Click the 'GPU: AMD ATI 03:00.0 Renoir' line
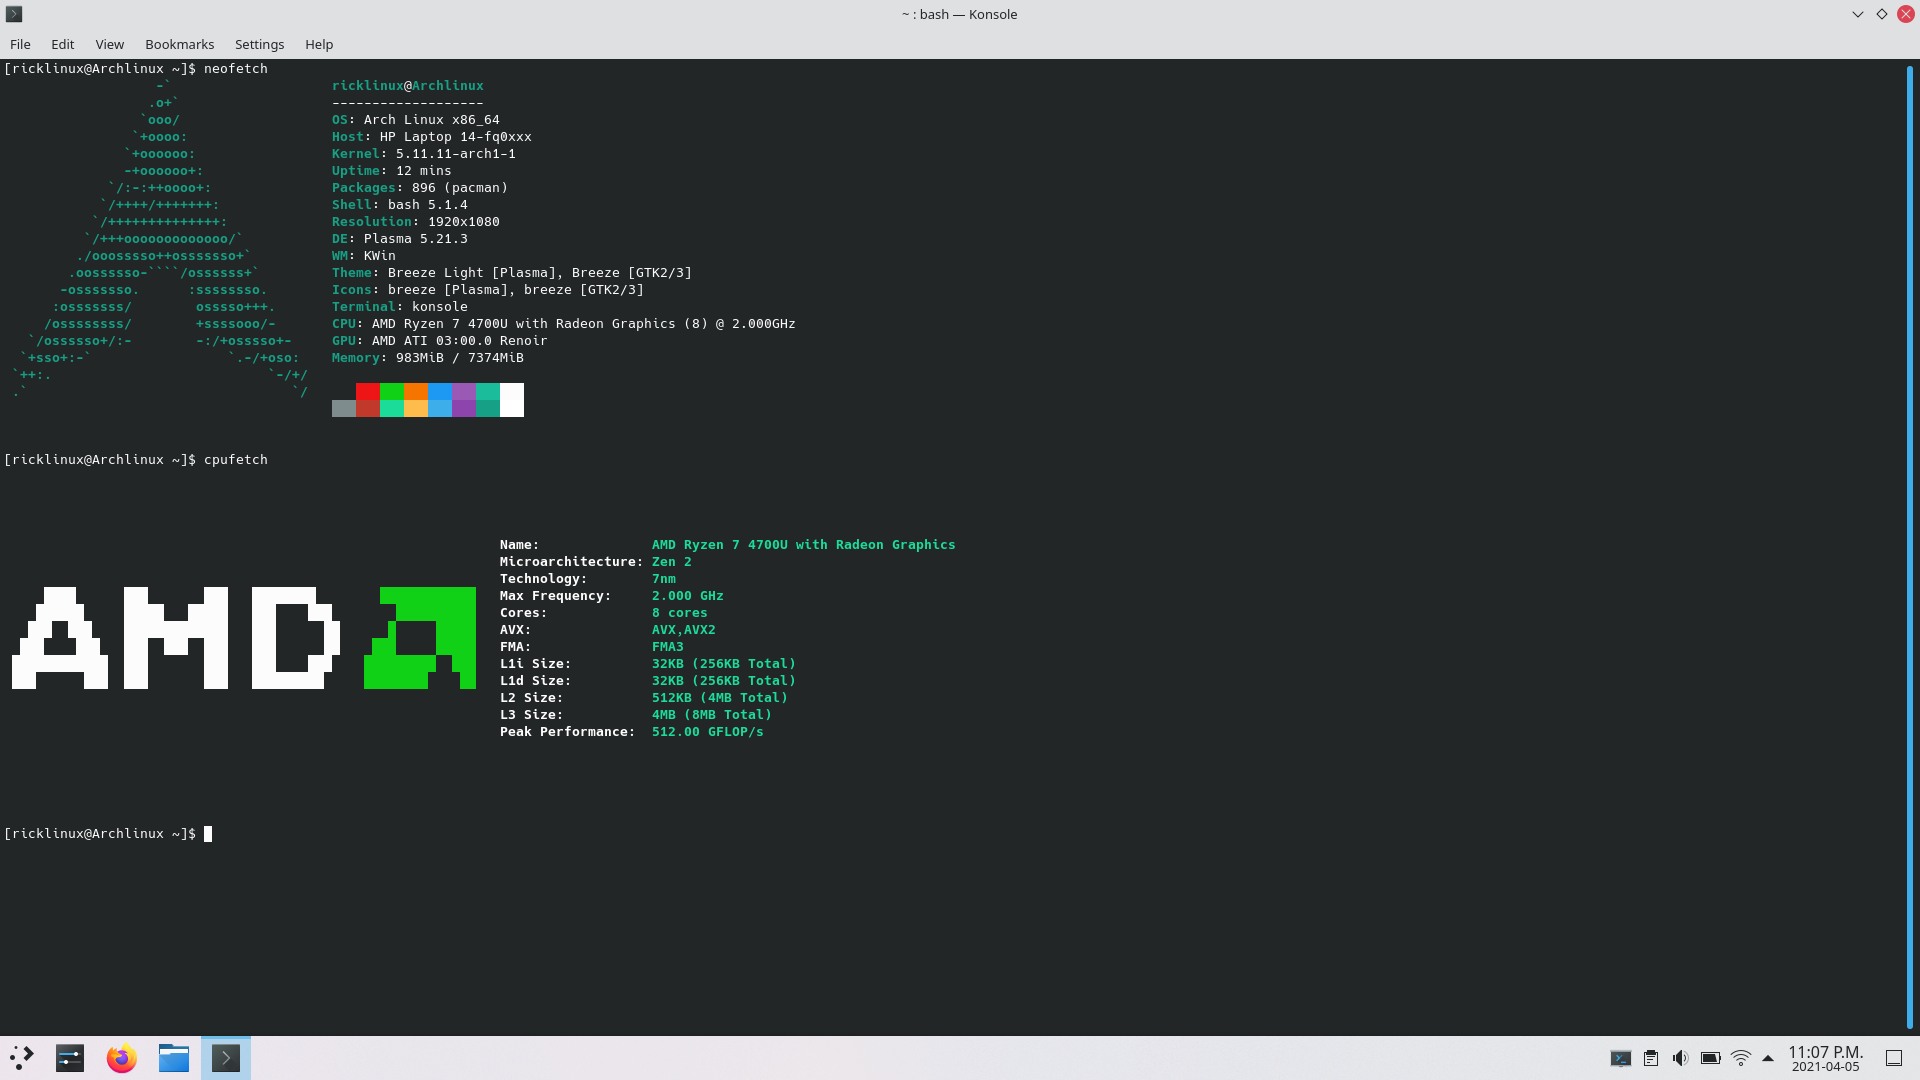This screenshot has width=1920, height=1080. coord(440,341)
